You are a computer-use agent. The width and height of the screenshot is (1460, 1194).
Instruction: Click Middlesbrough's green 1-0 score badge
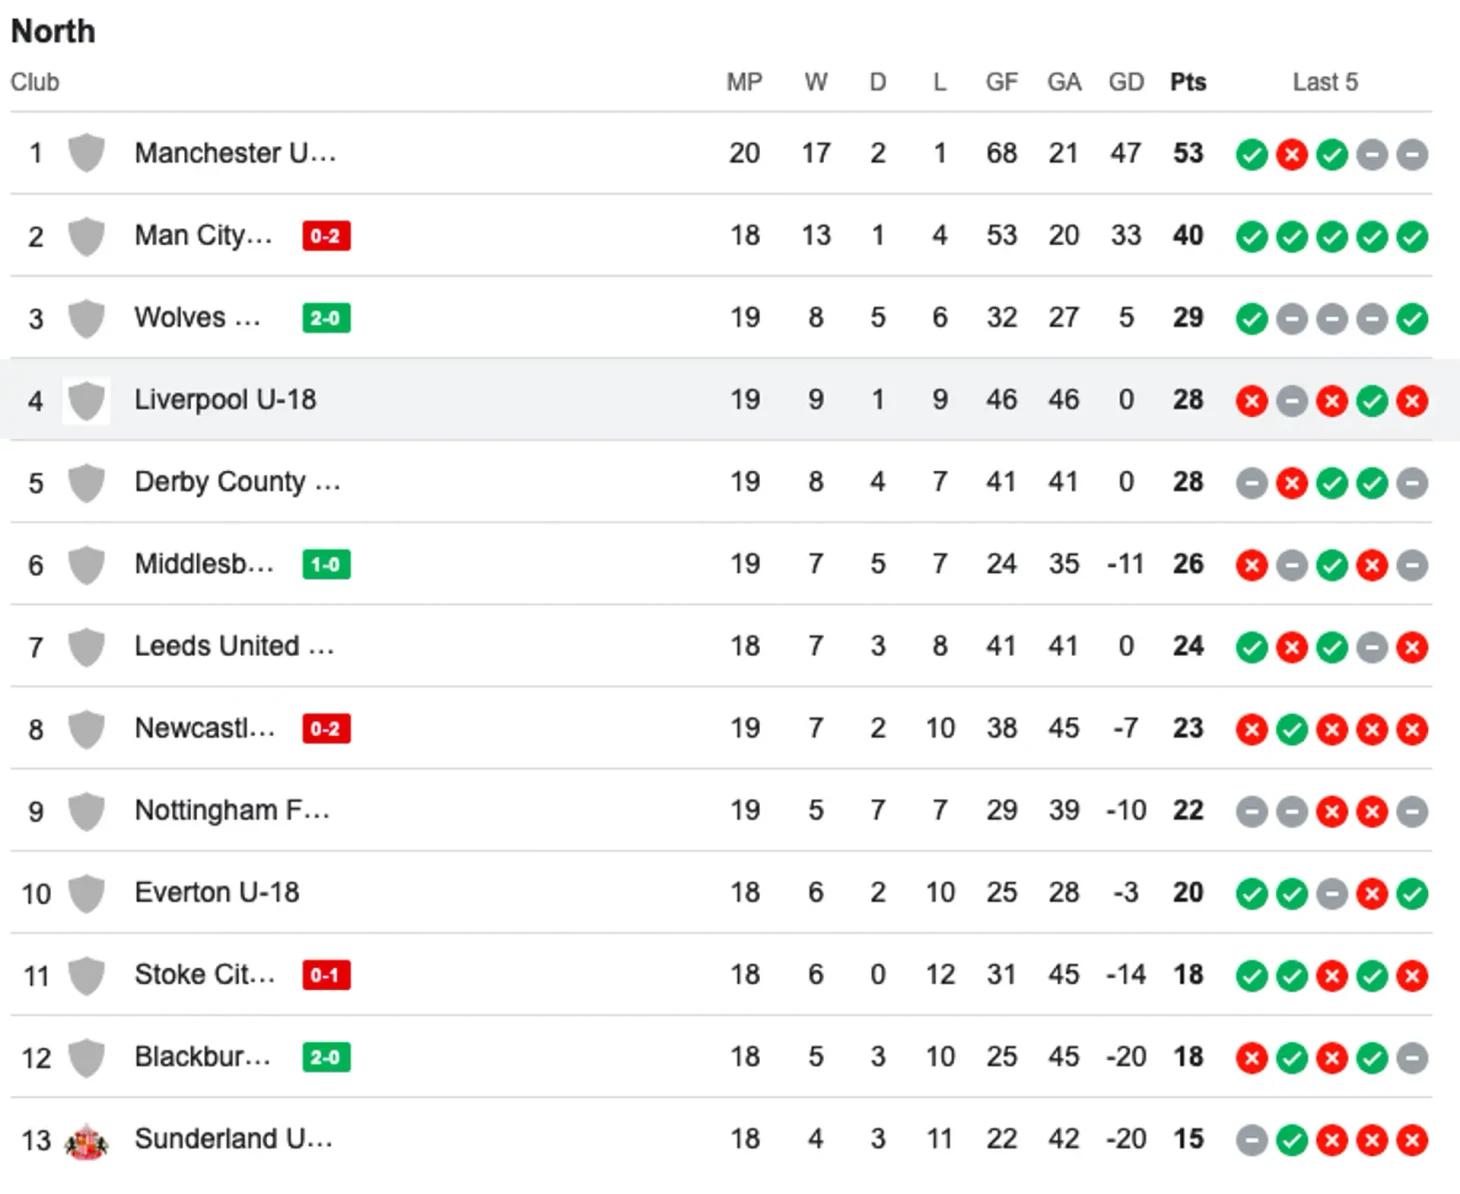point(326,564)
